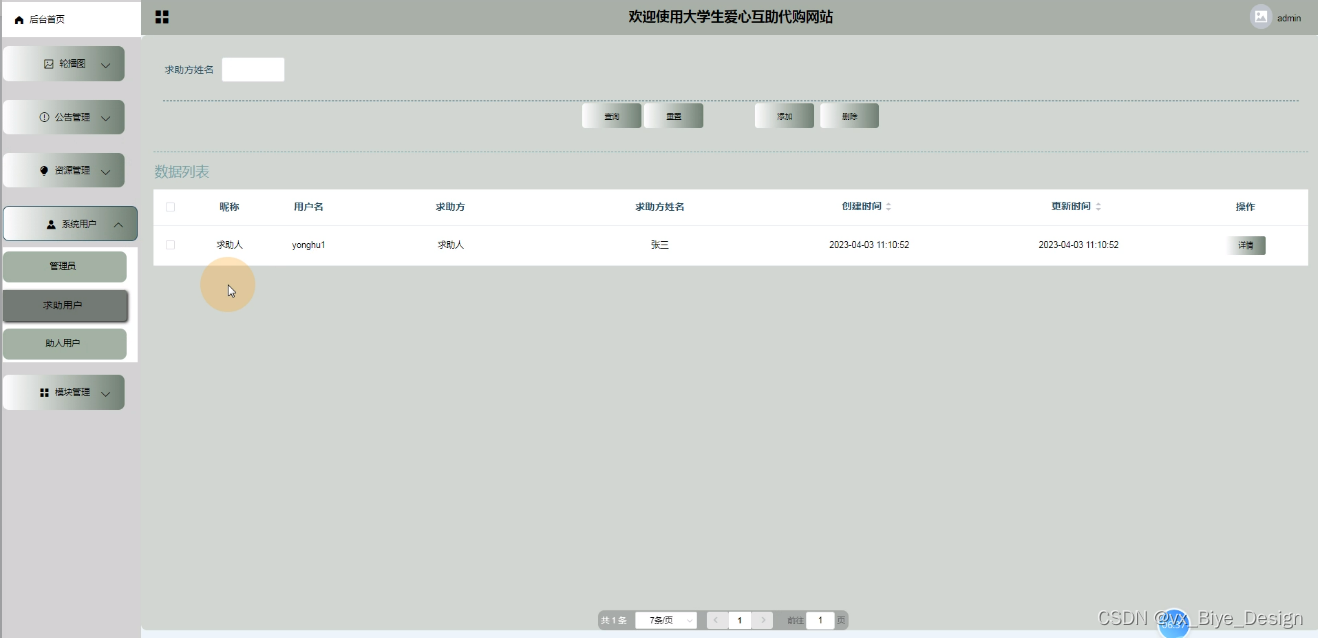1318x638 pixels.
Task: Click the 用户名 column header
Action: [309, 207]
